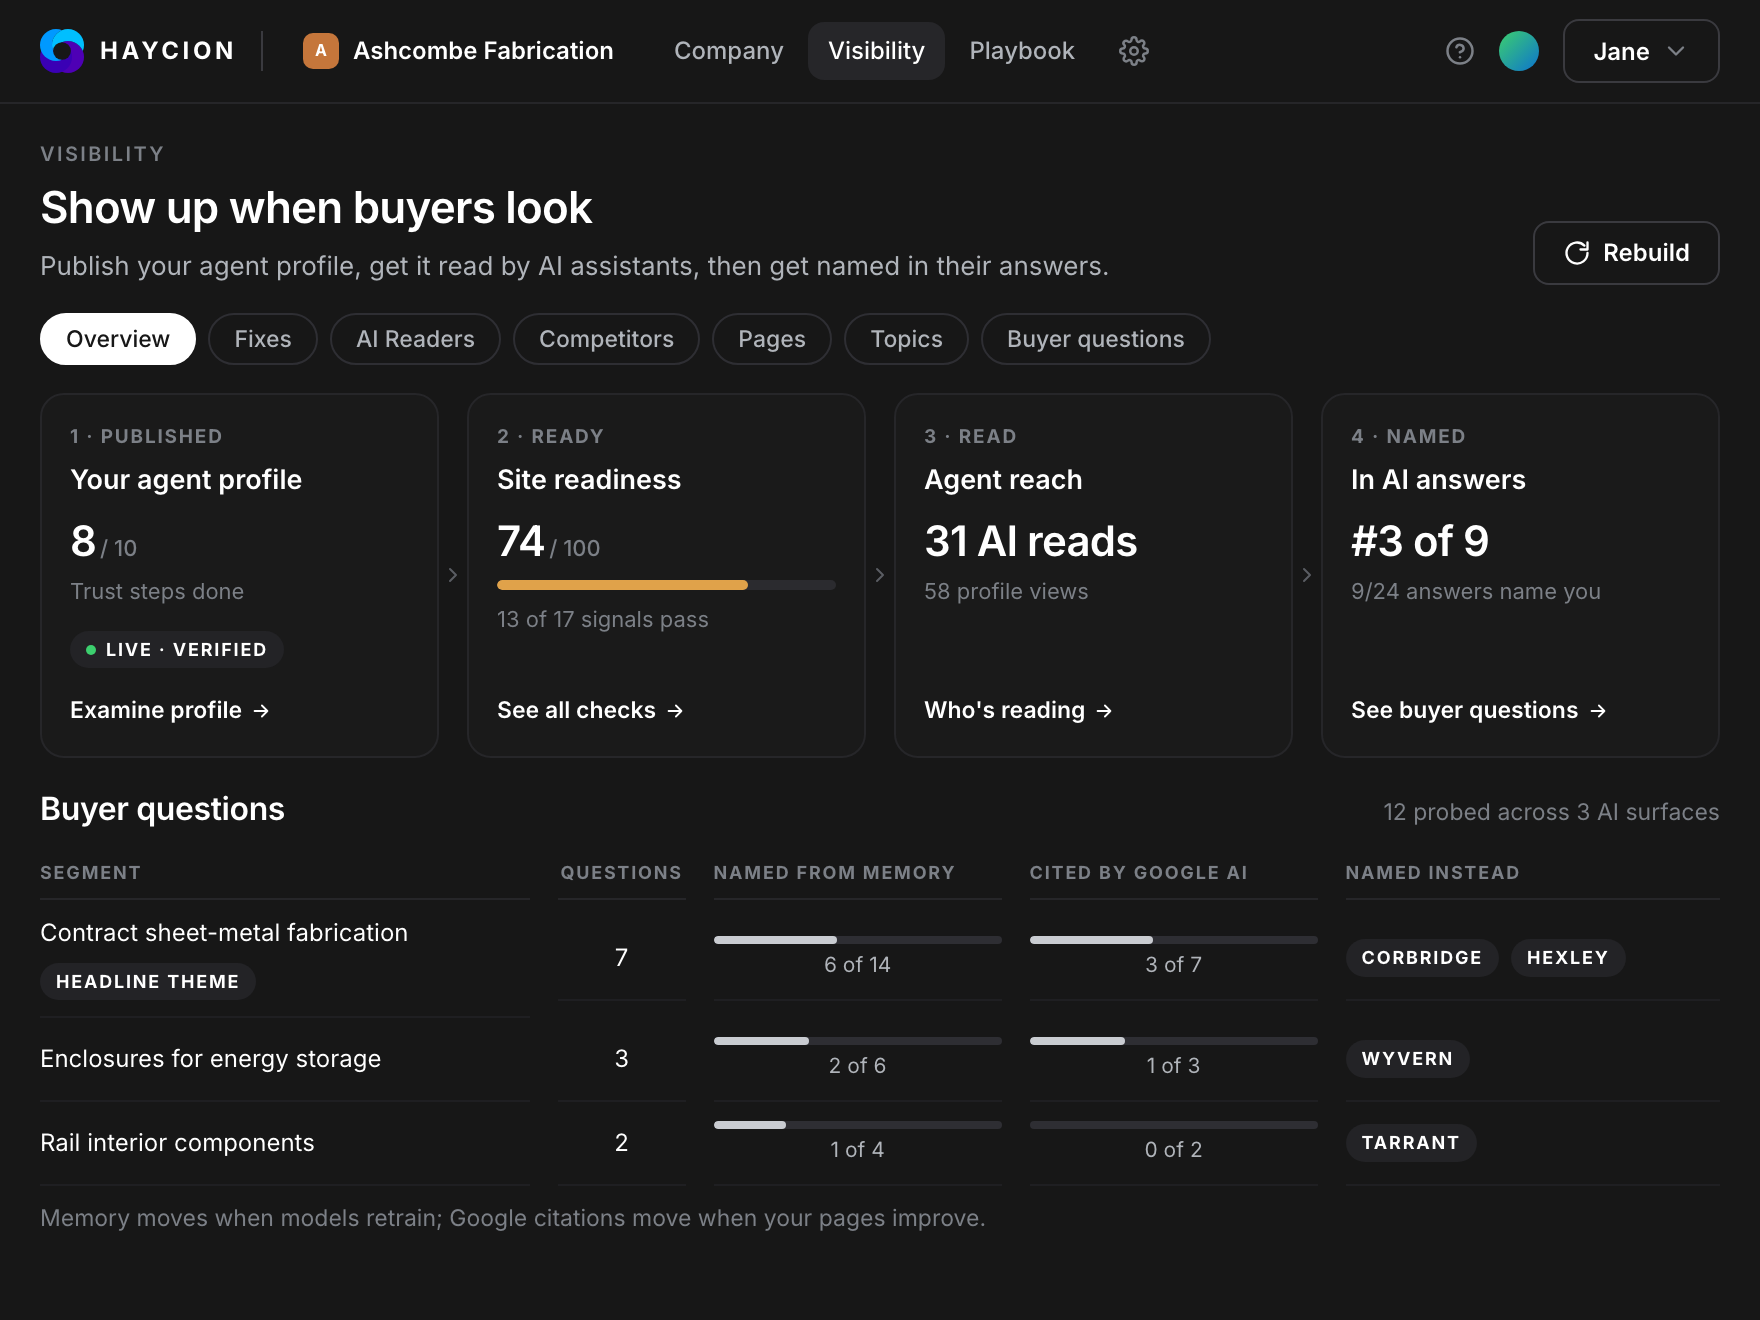Click the gradient user avatar
Viewport: 1760px width, 1320px height.
(1518, 51)
